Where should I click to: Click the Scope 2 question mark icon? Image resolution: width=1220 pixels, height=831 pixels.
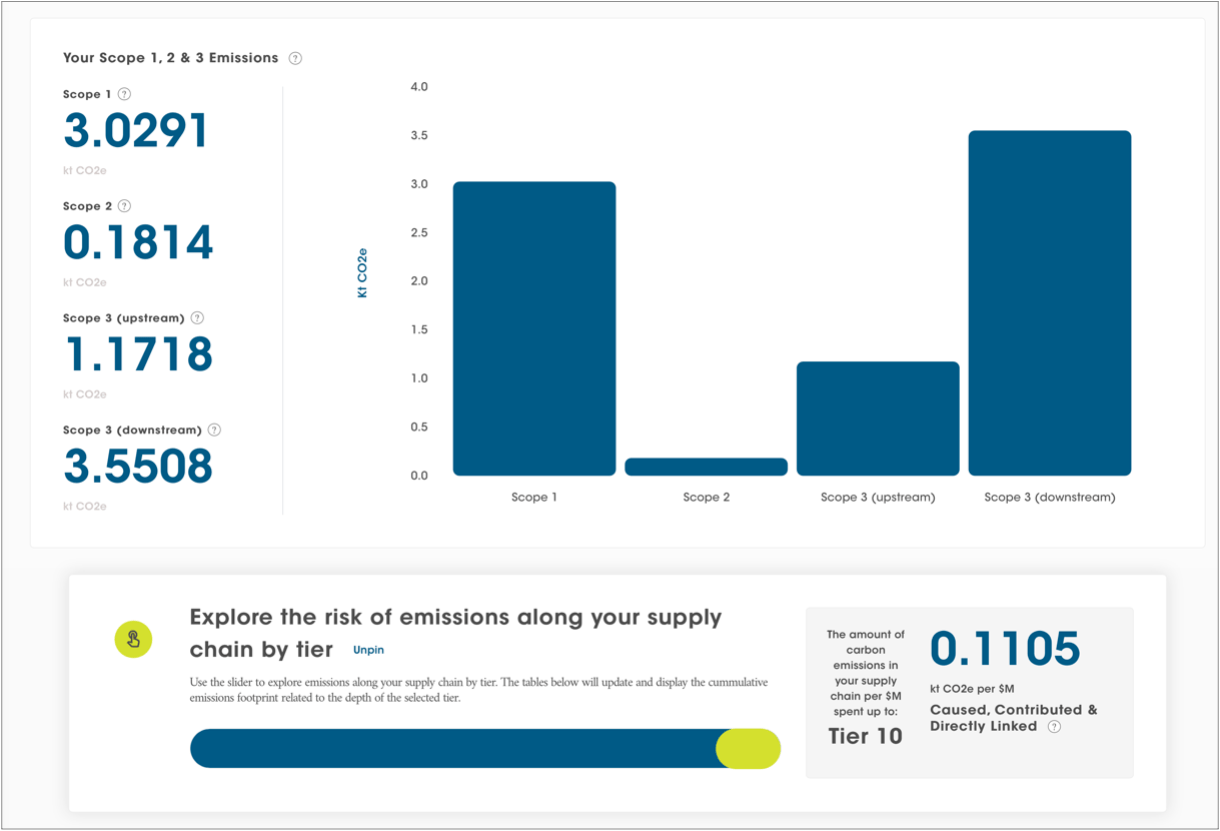coord(124,206)
